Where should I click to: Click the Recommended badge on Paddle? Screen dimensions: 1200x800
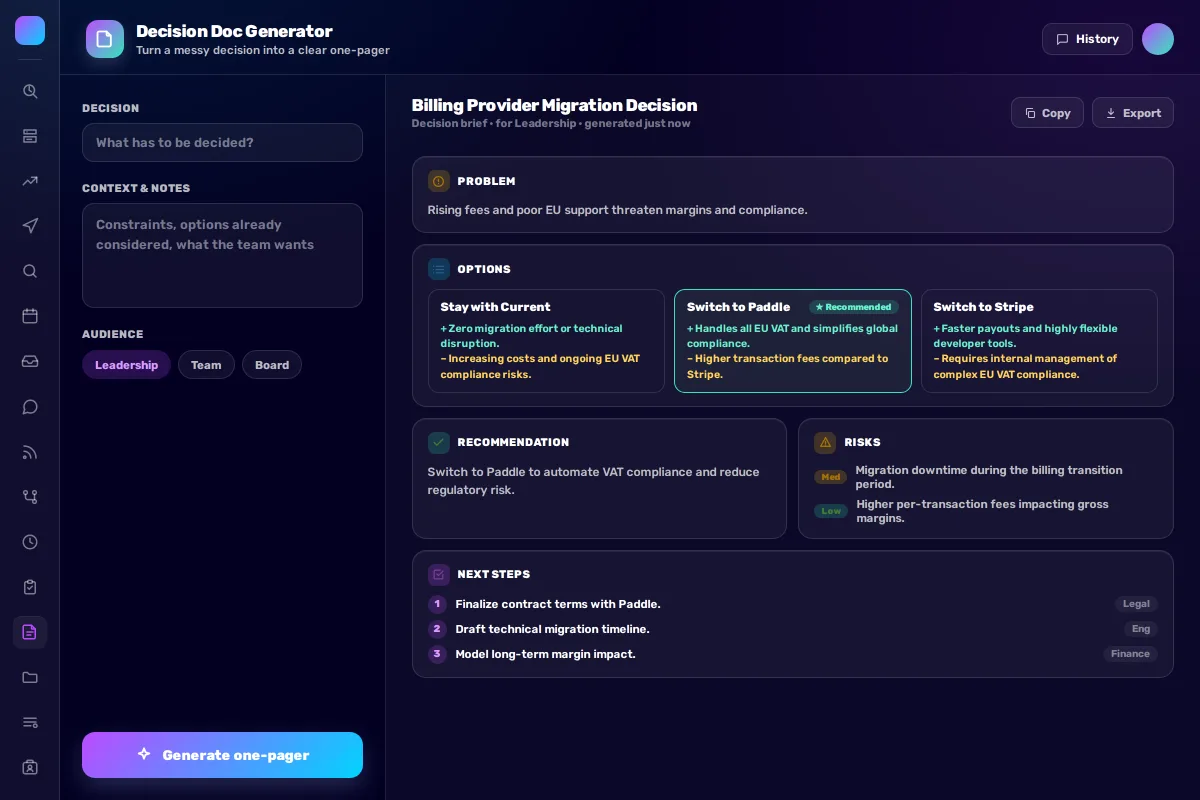[853, 307]
